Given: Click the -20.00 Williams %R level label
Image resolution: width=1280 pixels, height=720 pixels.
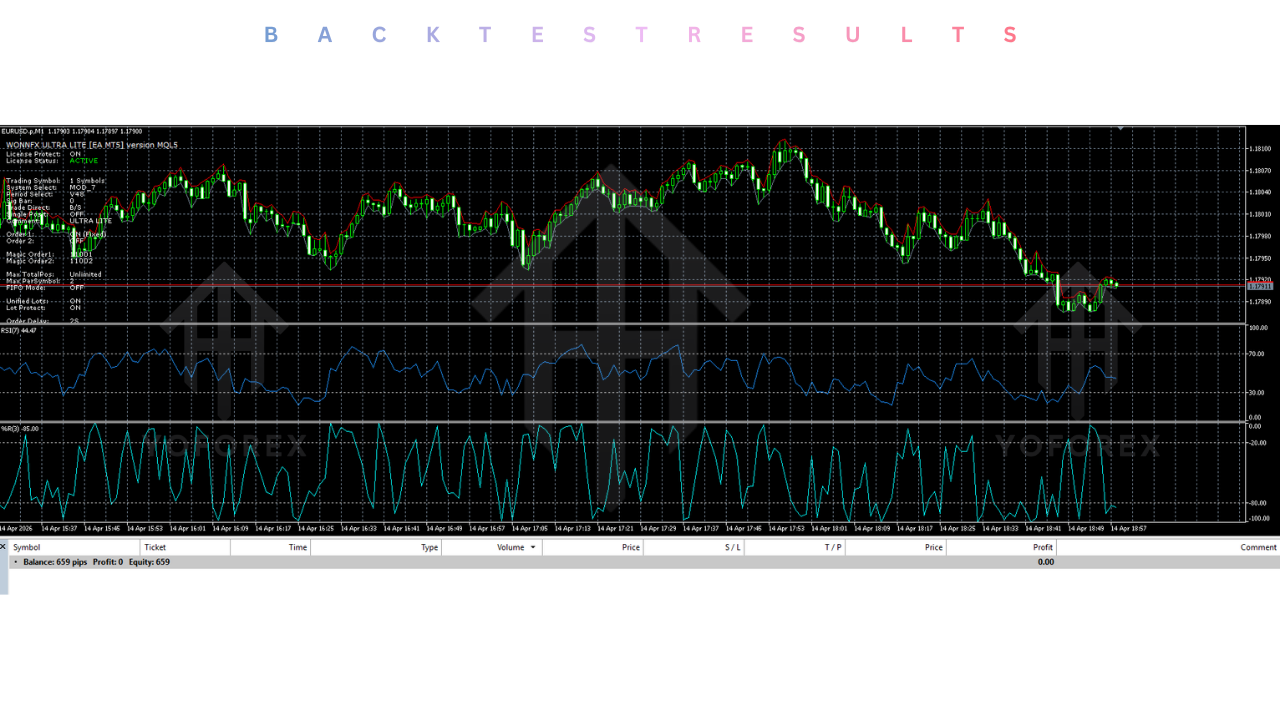Looking at the screenshot, I should 1258,443.
